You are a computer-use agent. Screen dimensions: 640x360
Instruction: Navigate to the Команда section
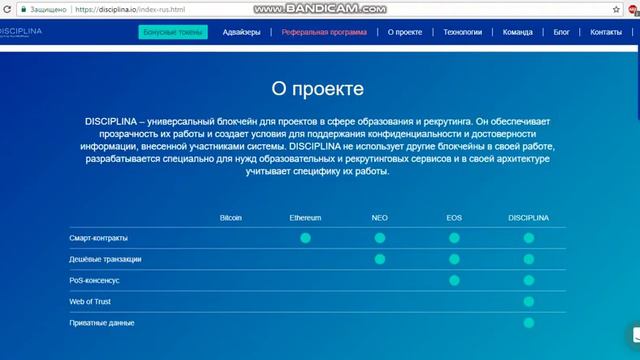[518, 32]
